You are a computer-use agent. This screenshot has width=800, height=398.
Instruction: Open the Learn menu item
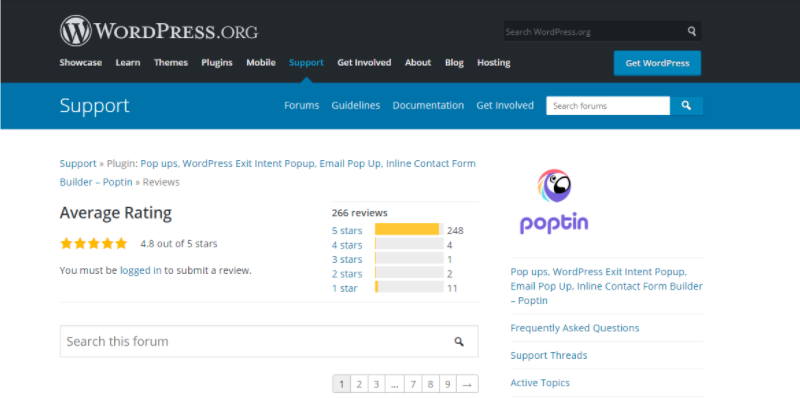(x=128, y=63)
